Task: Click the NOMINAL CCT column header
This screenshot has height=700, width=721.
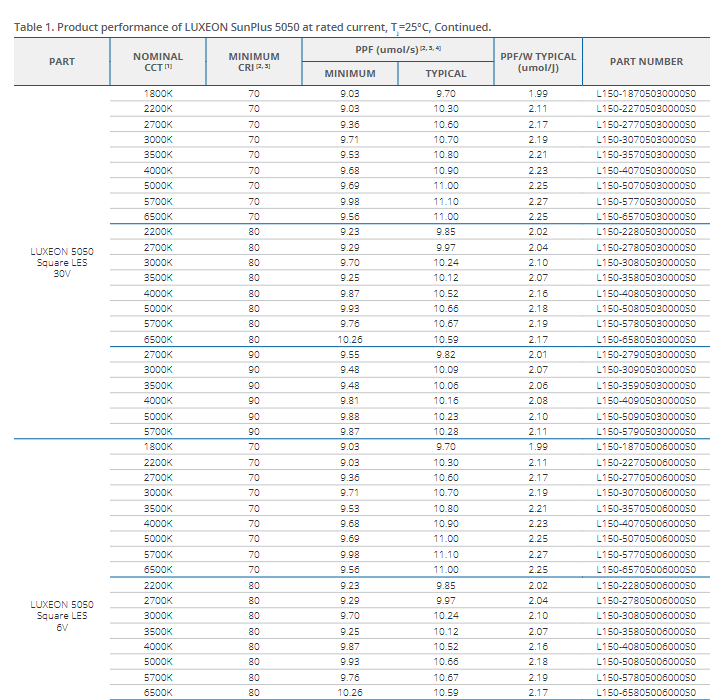Action: coord(158,62)
